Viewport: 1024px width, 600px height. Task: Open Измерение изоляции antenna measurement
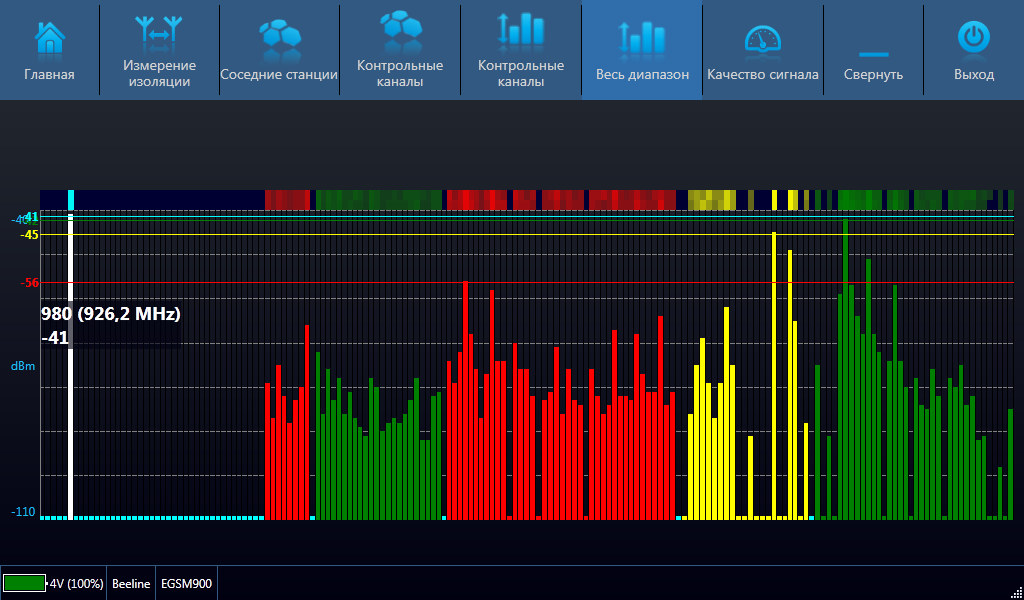159,50
